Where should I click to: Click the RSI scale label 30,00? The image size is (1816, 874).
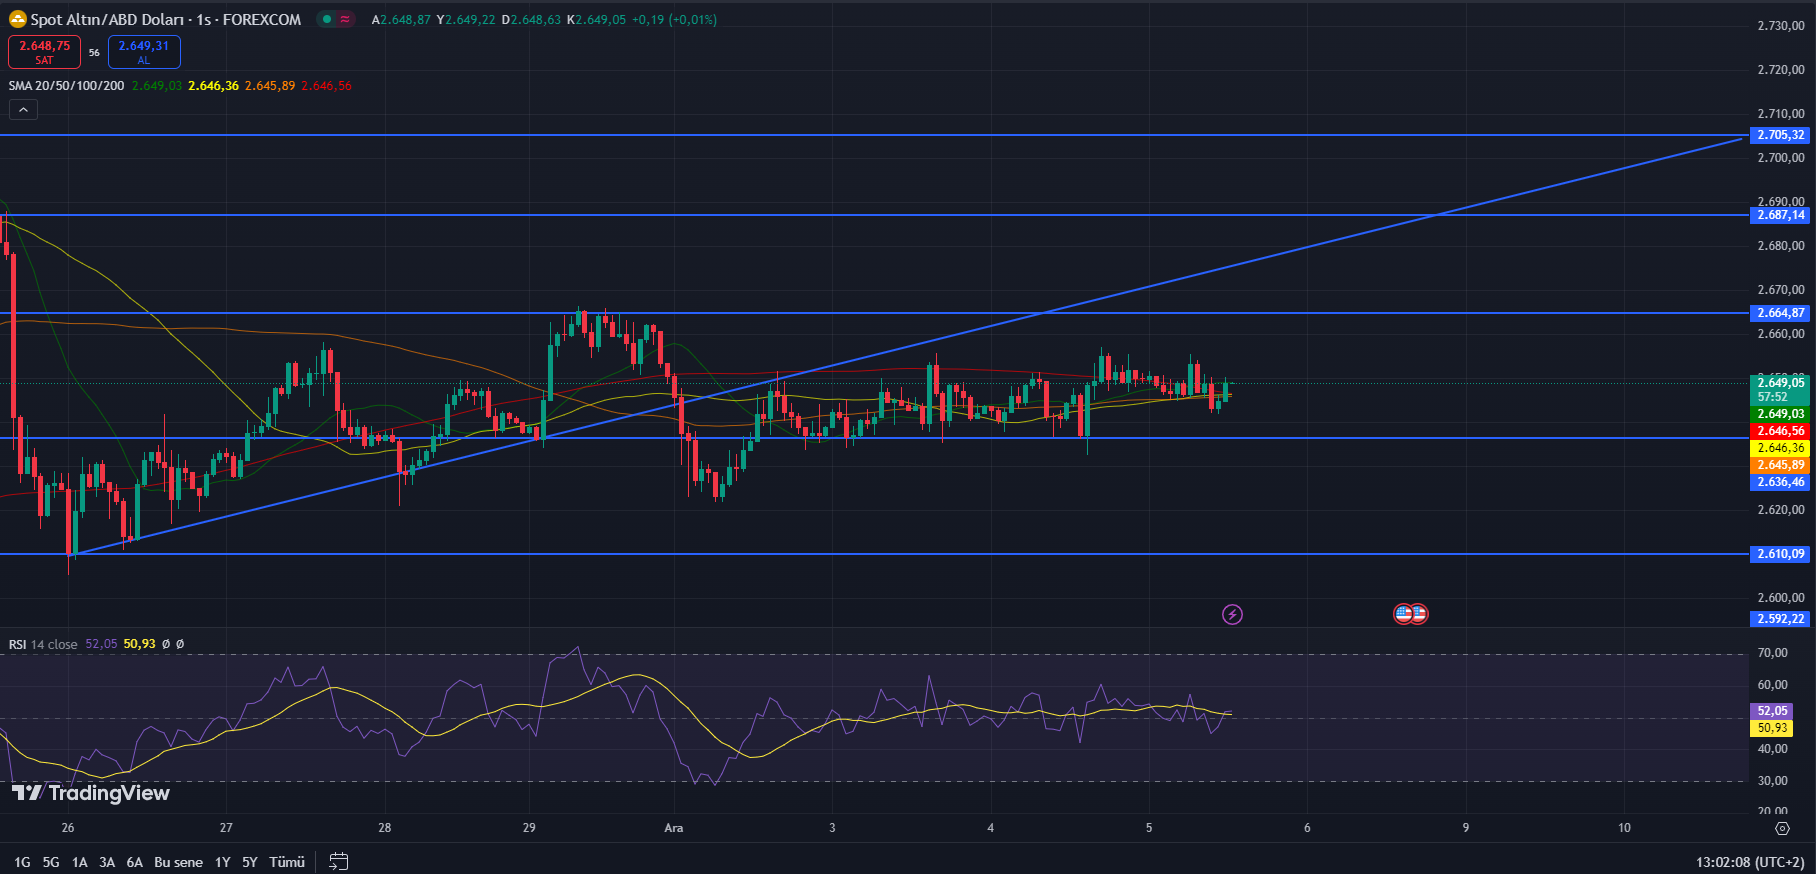click(x=1772, y=781)
